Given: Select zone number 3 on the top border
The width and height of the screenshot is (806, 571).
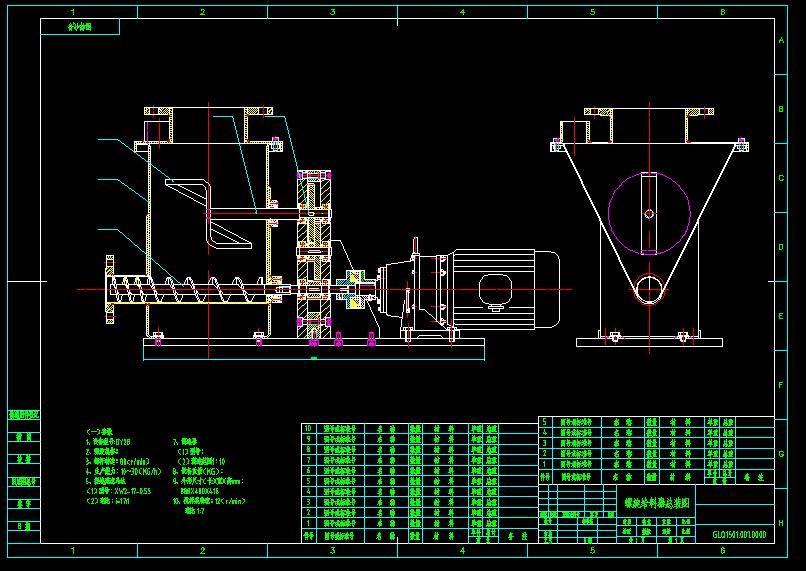Looking at the screenshot, I should point(333,12).
